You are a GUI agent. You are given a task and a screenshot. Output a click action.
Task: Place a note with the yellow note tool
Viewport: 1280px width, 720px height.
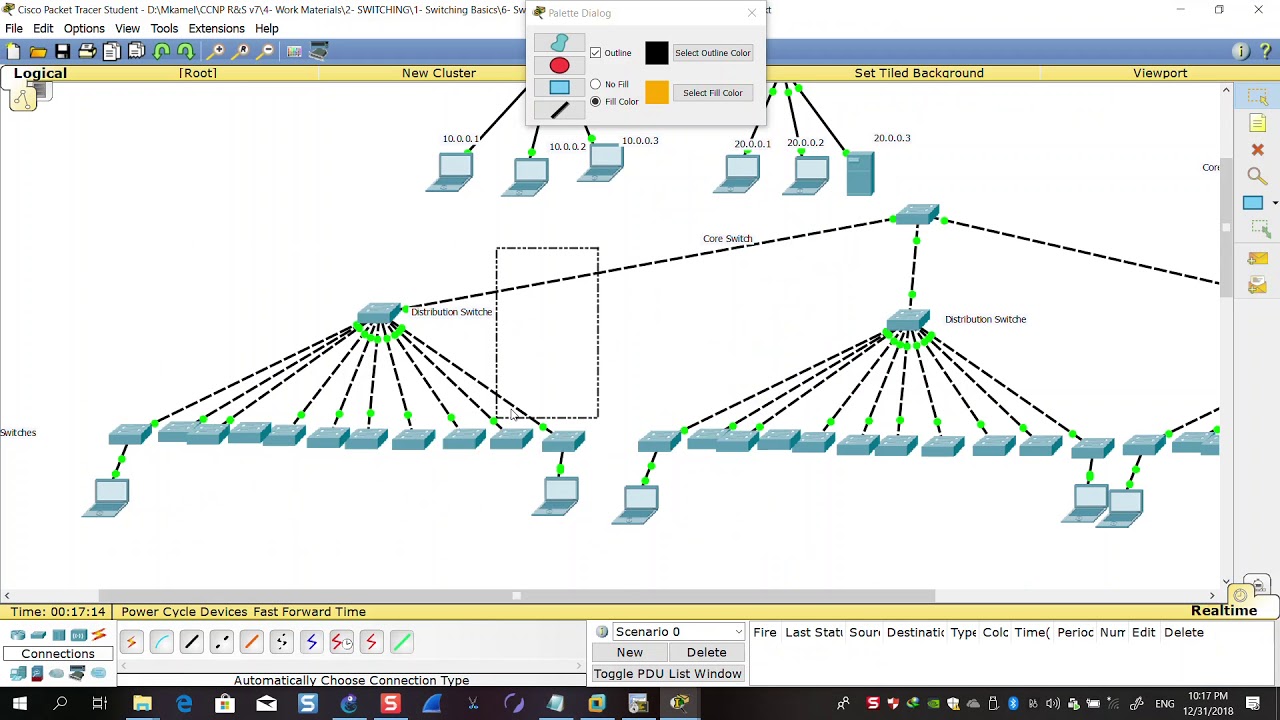click(x=1257, y=123)
